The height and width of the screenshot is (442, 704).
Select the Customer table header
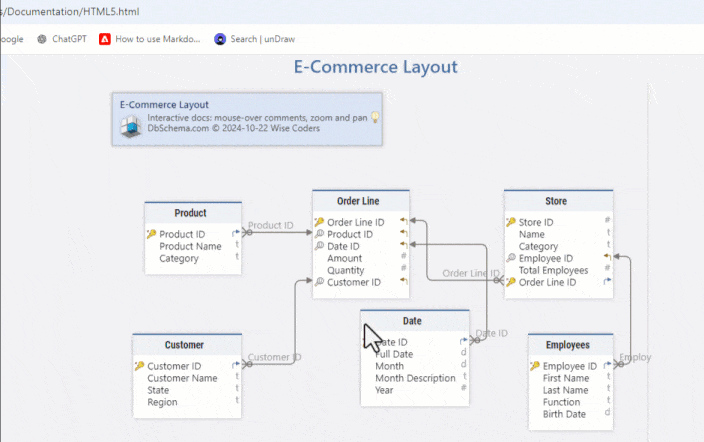[187, 345]
